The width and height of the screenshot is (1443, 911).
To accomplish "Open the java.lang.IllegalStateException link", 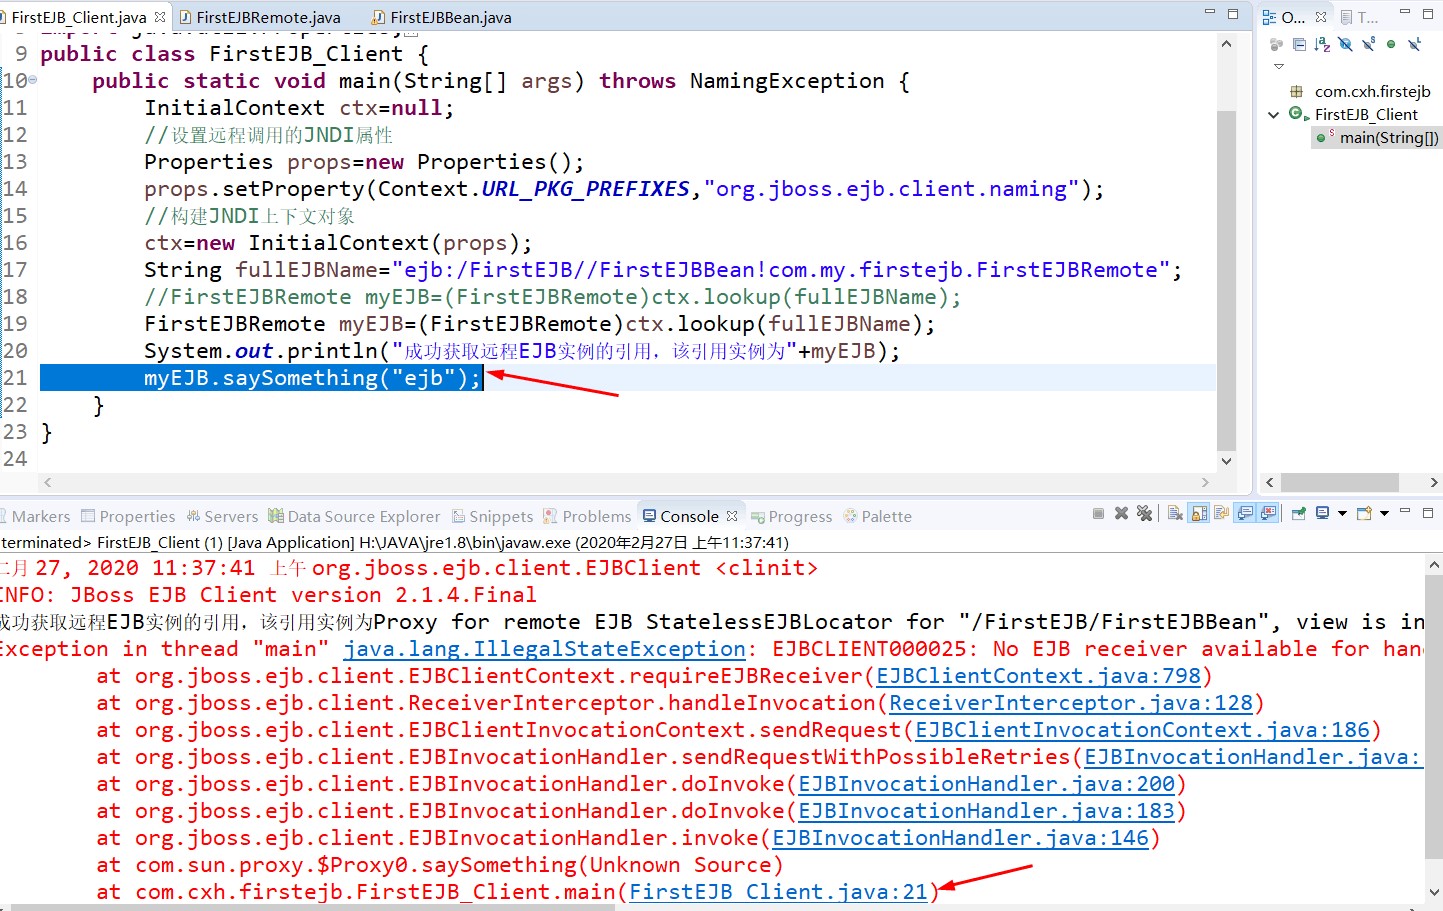I will click(544, 648).
